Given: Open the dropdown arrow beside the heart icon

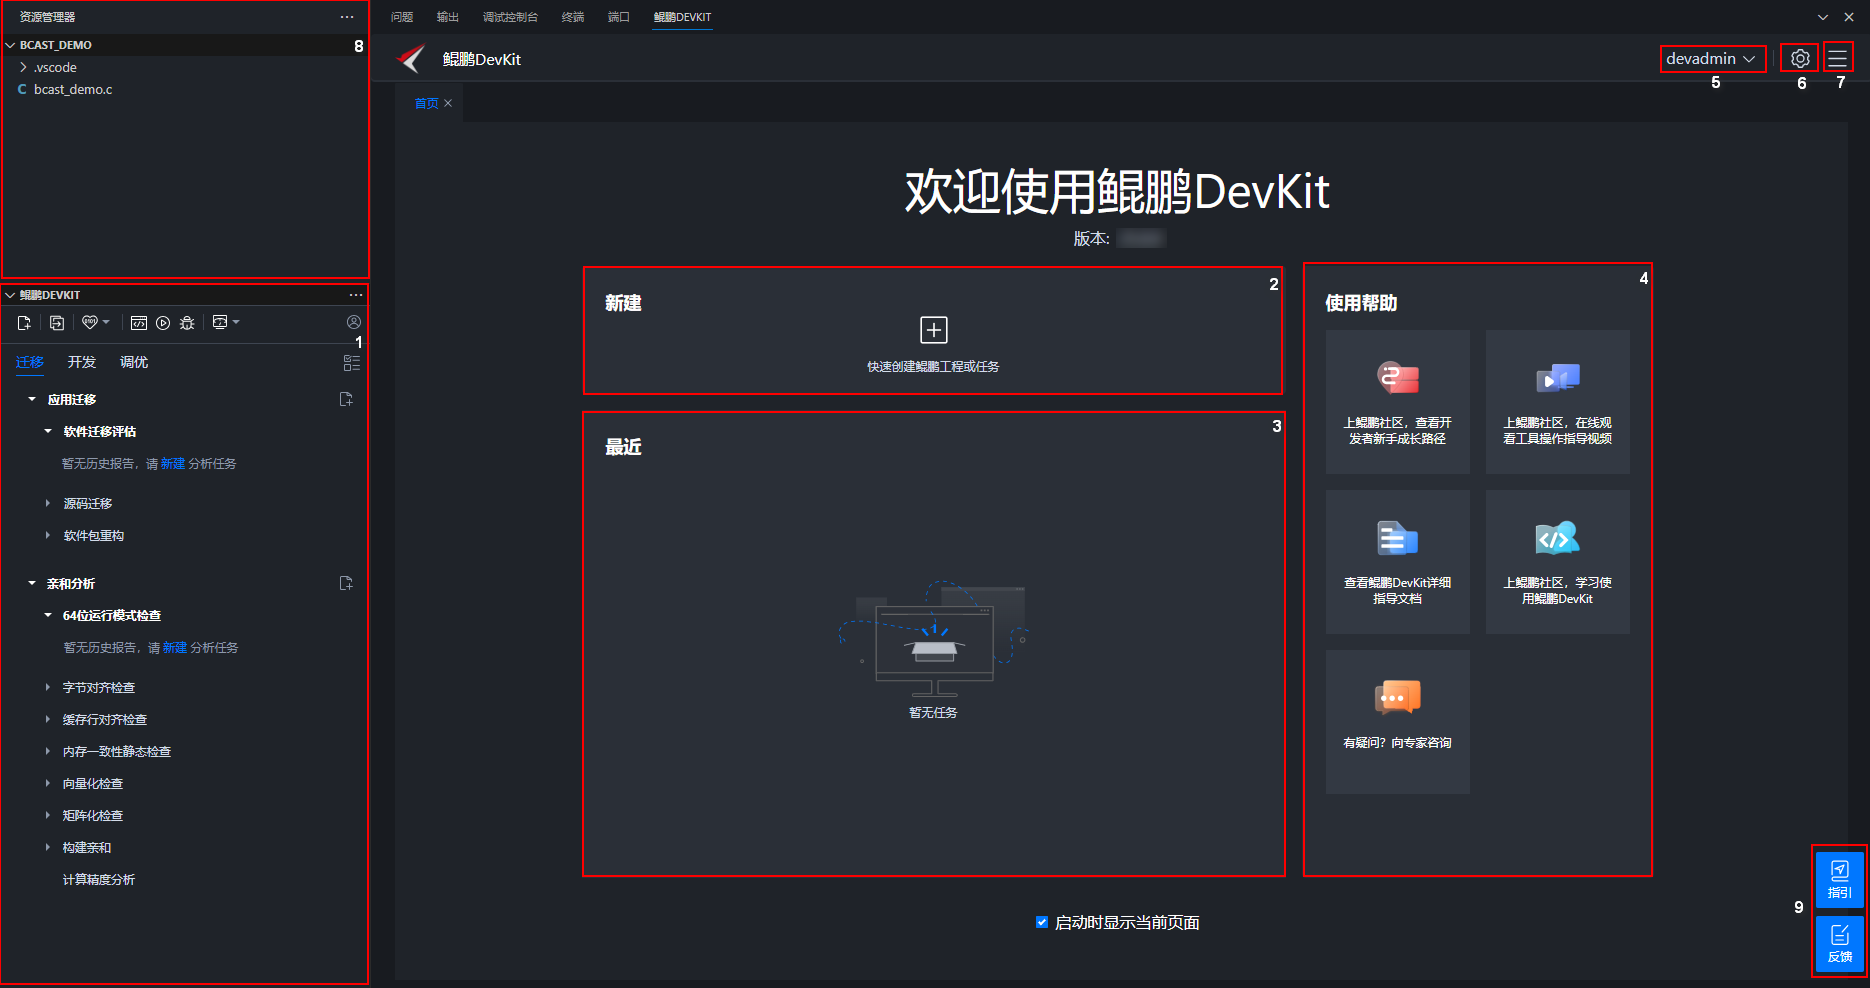Looking at the screenshot, I should [x=106, y=322].
